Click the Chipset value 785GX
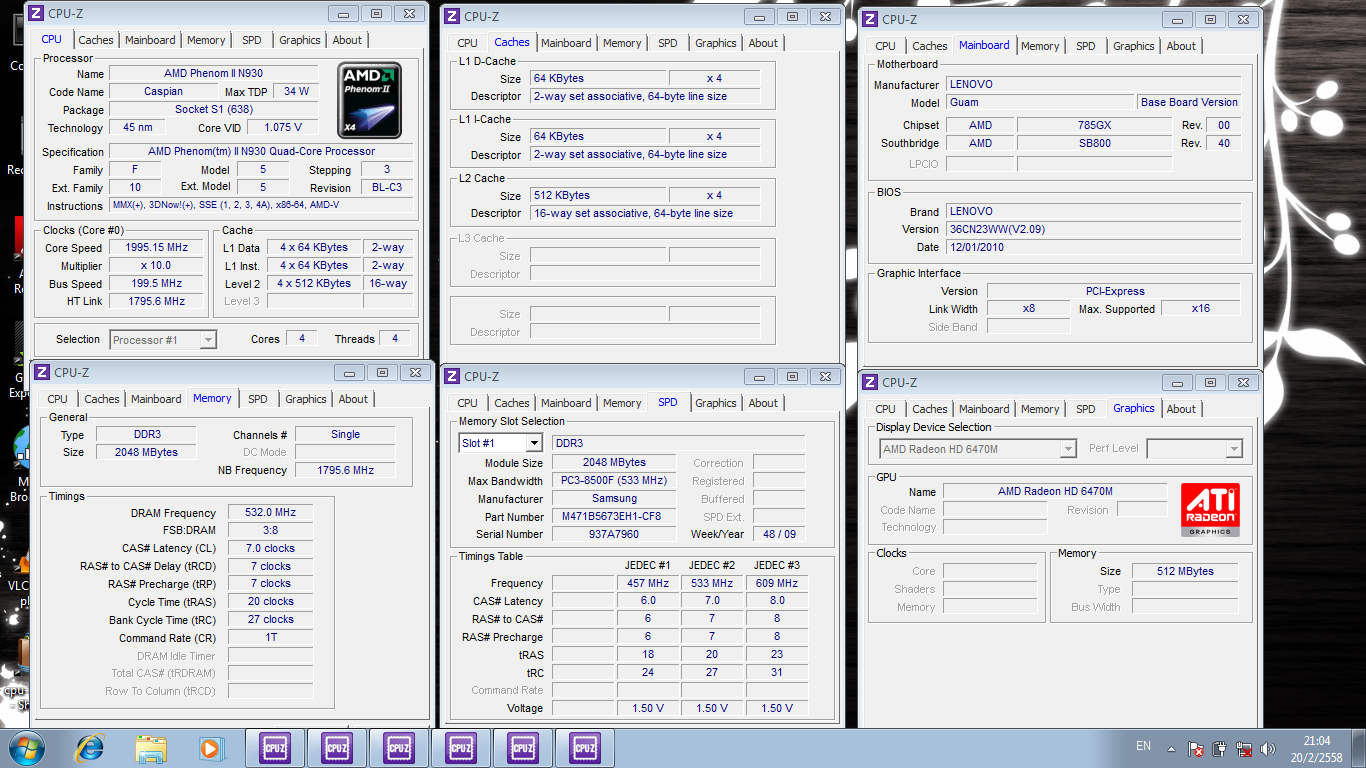The width and height of the screenshot is (1366, 768). pos(1094,125)
